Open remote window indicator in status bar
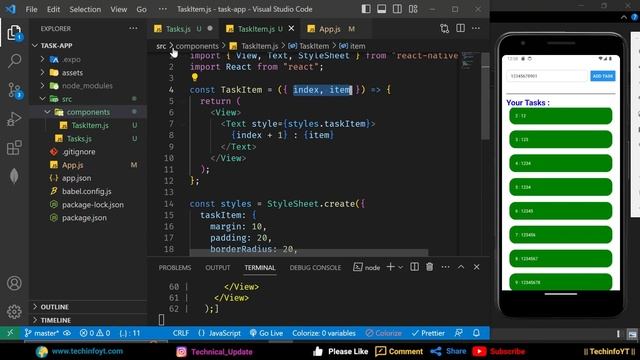Viewport: 640px width, 360px height. pos(10,333)
